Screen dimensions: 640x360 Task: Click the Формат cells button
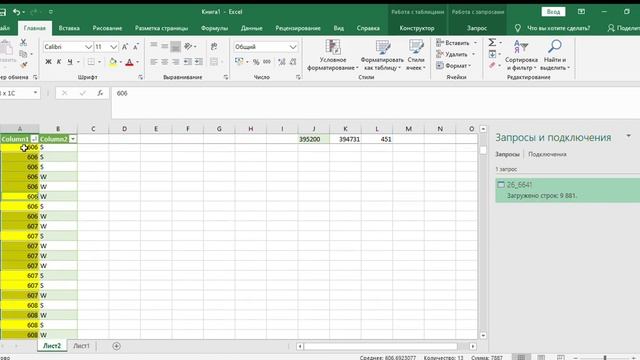point(453,66)
